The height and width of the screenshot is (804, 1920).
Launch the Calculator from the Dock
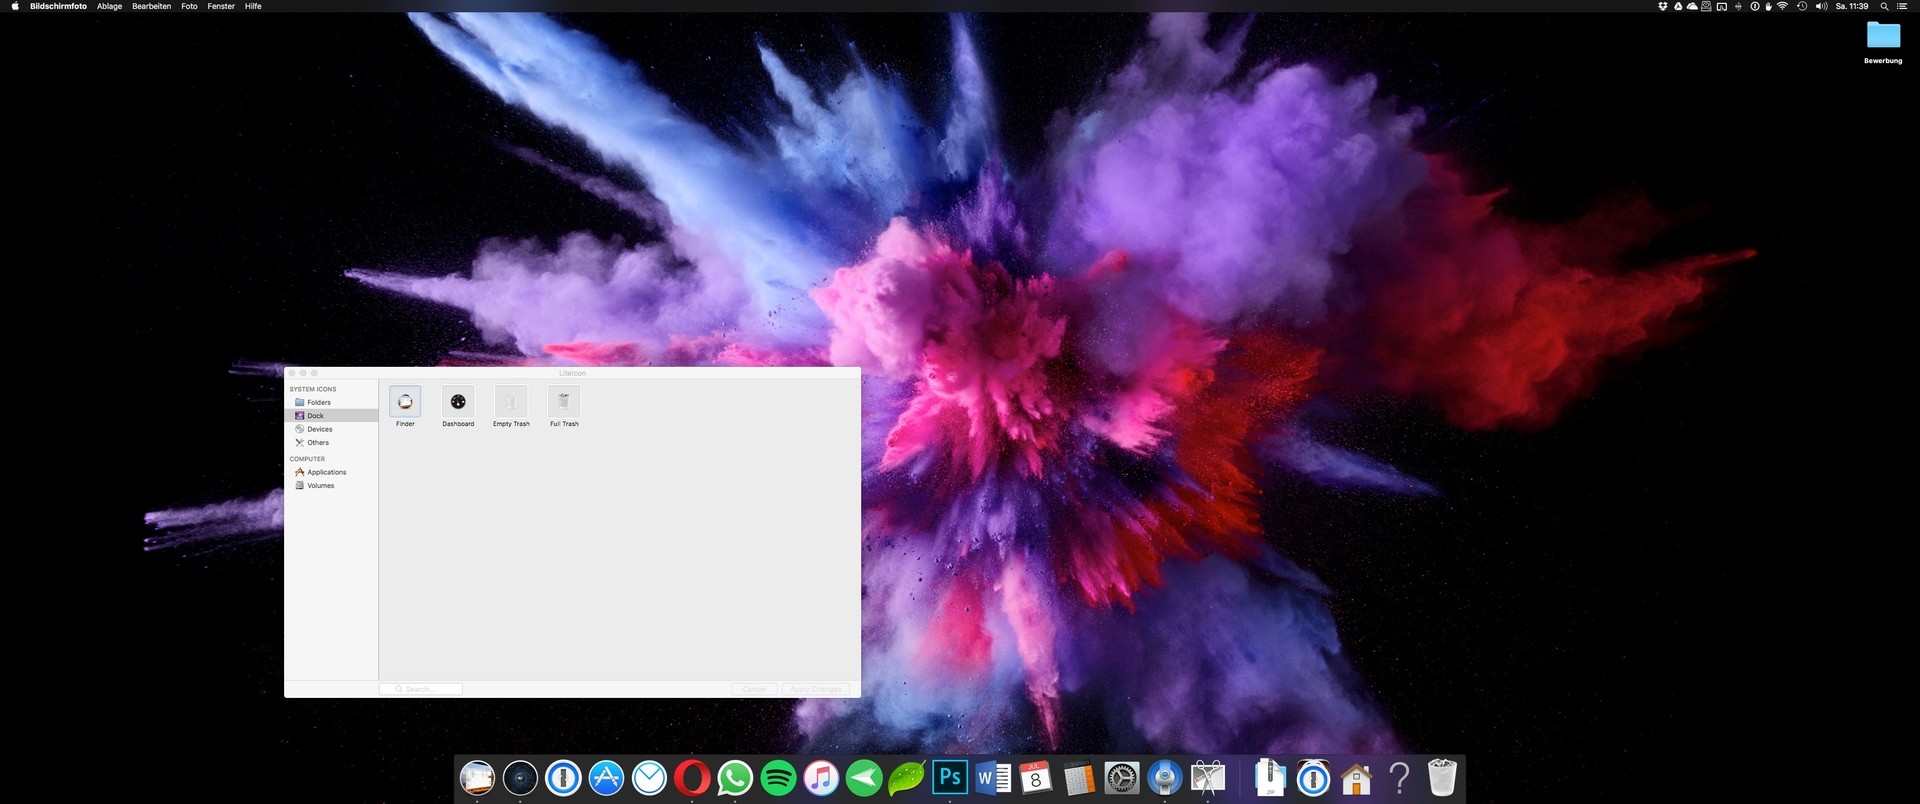click(x=1079, y=778)
